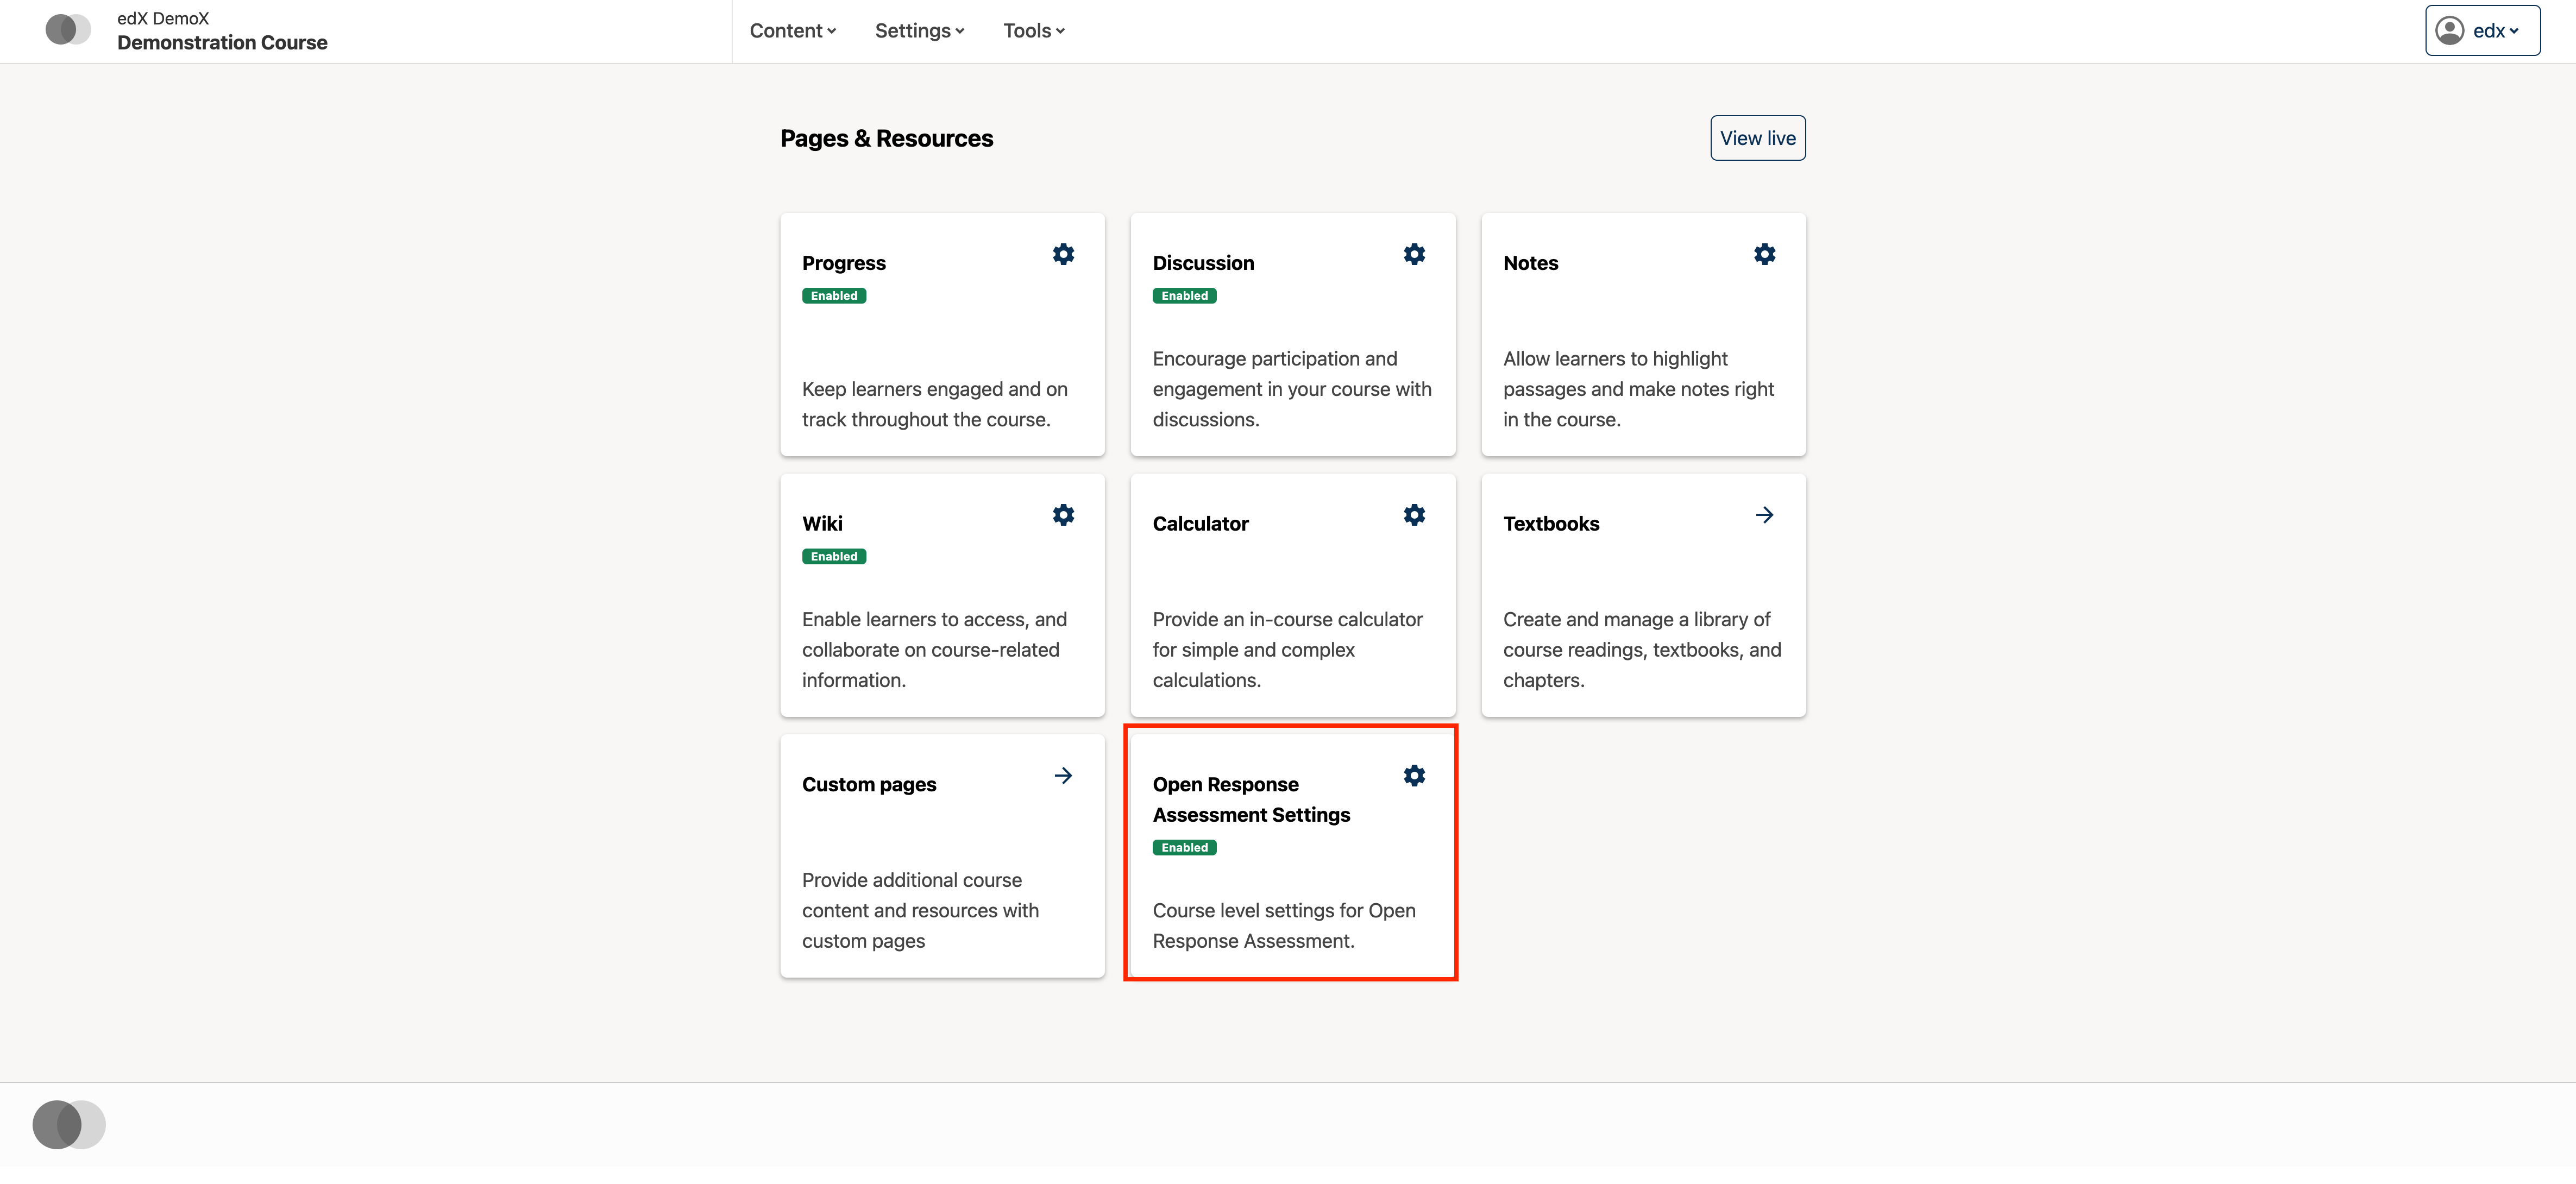Click the Notes card gear icon
The width and height of the screenshot is (2576, 1184).
click(x=1764, y=255)
